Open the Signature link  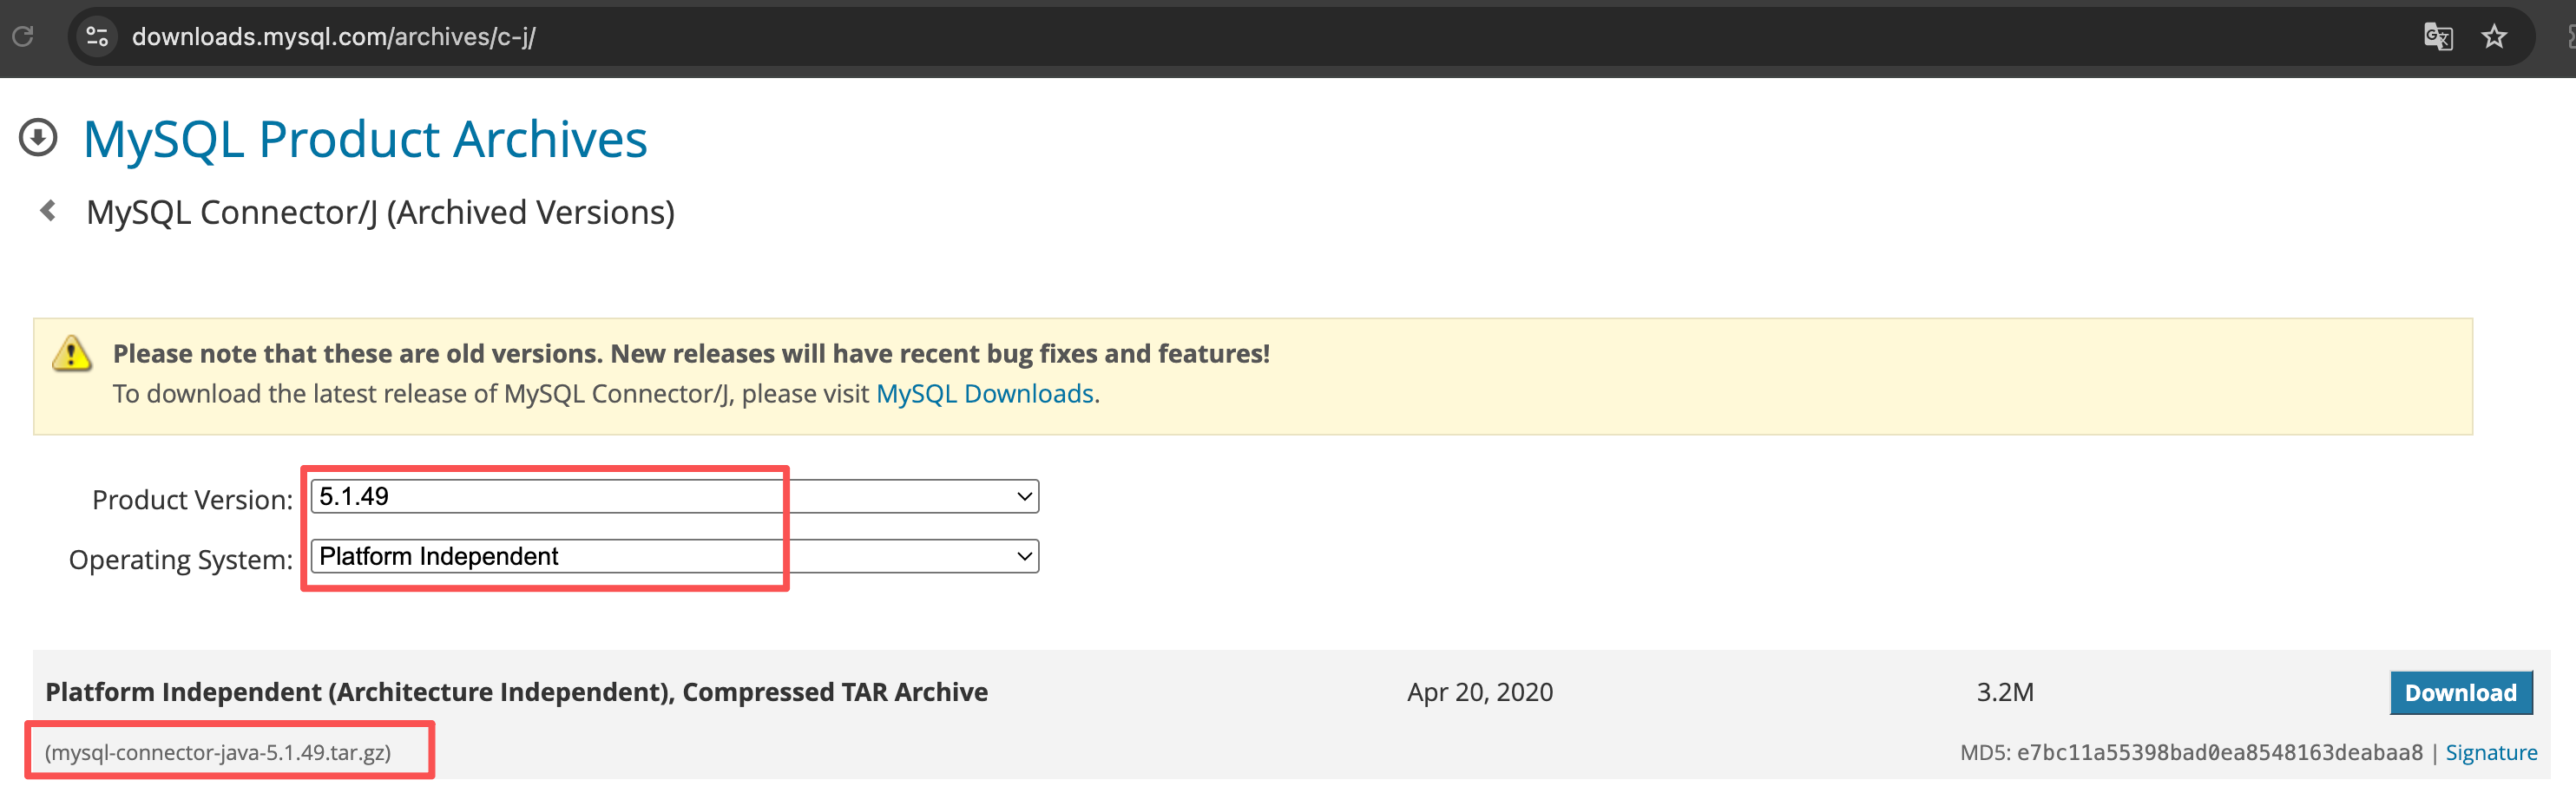pyautogui.click(x=2491, y=753)
